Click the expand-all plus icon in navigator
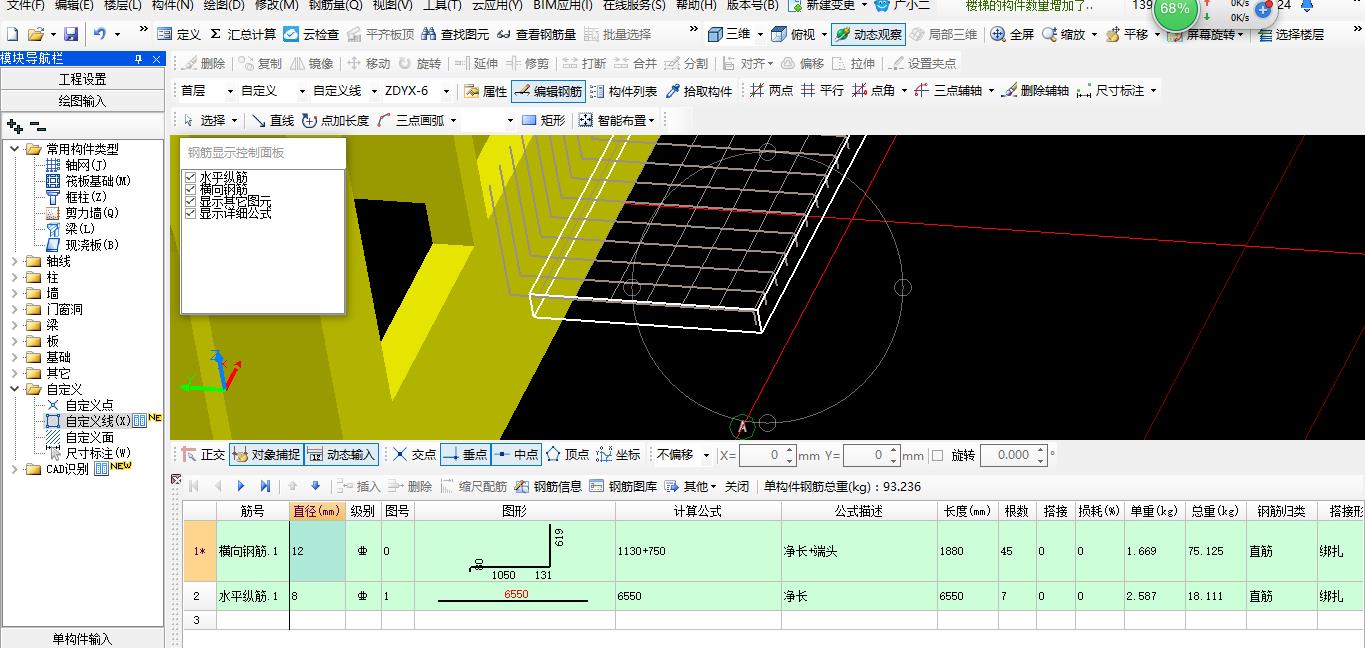Screen dimensions: 1365x648 tap(14, 126)
